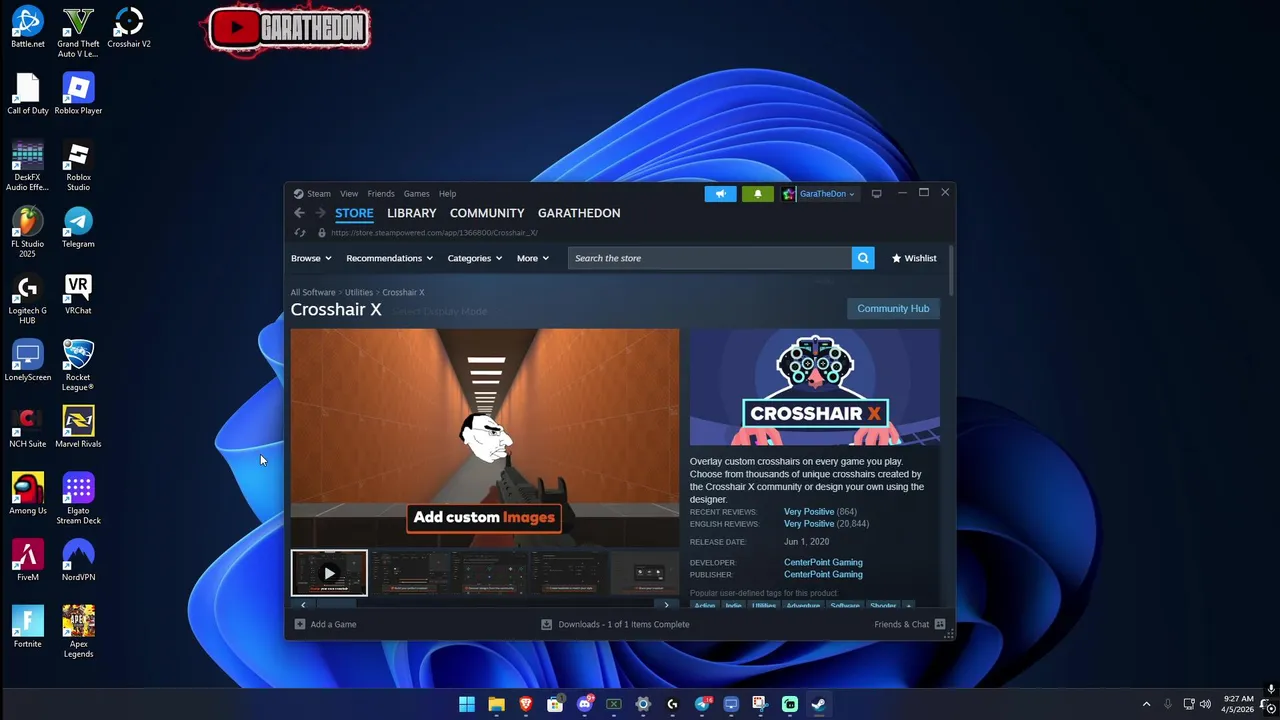Click the CenterPoint Gaming publisher link
1280x720 pixels.
823,574
